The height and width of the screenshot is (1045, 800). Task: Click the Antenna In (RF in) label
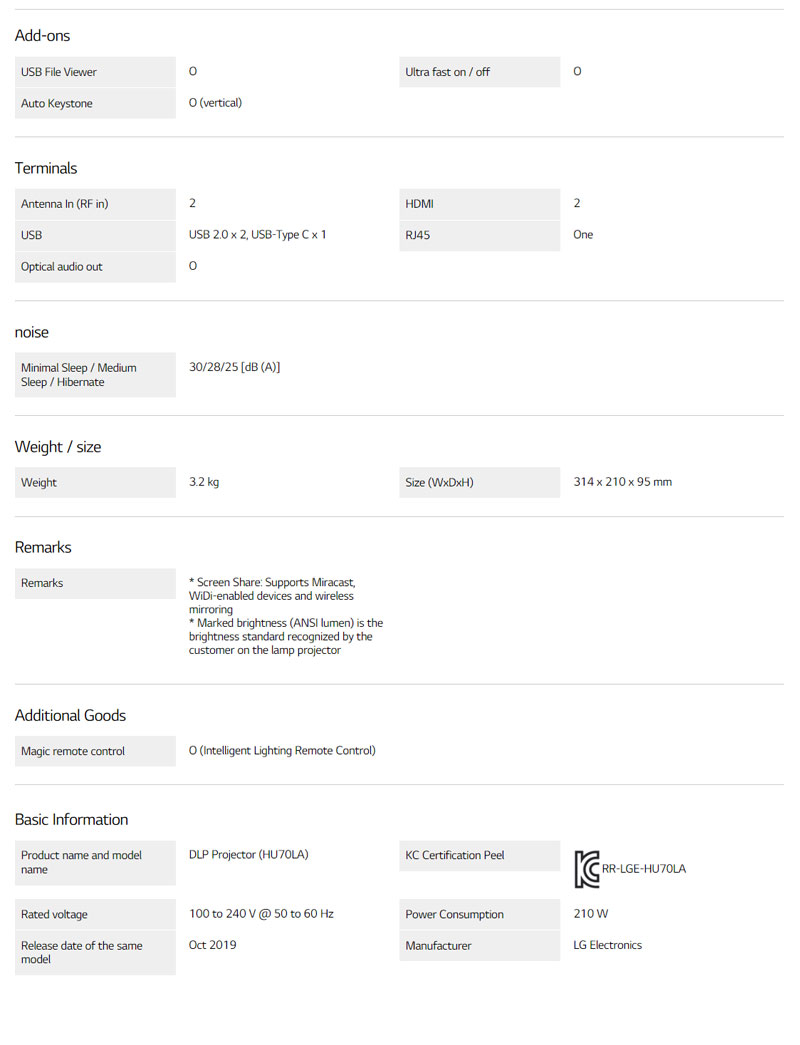click(65, 204)
